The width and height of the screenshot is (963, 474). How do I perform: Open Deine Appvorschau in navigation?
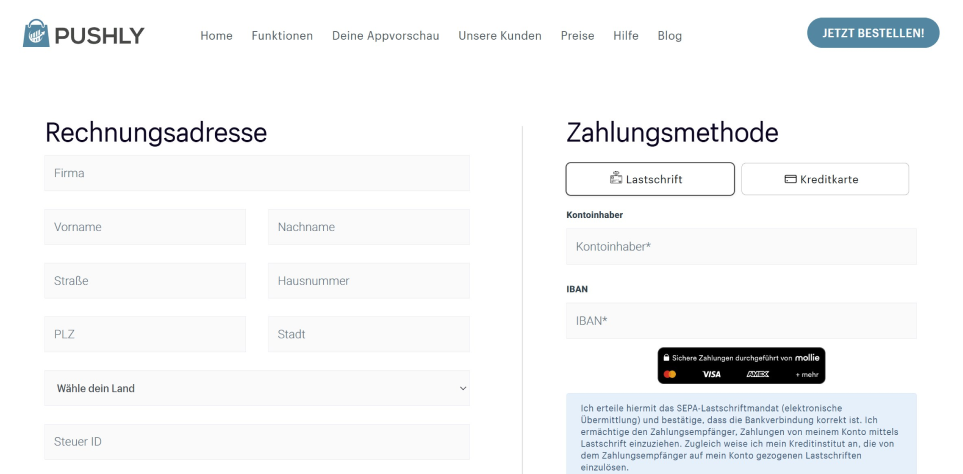(x=385, y=36)
